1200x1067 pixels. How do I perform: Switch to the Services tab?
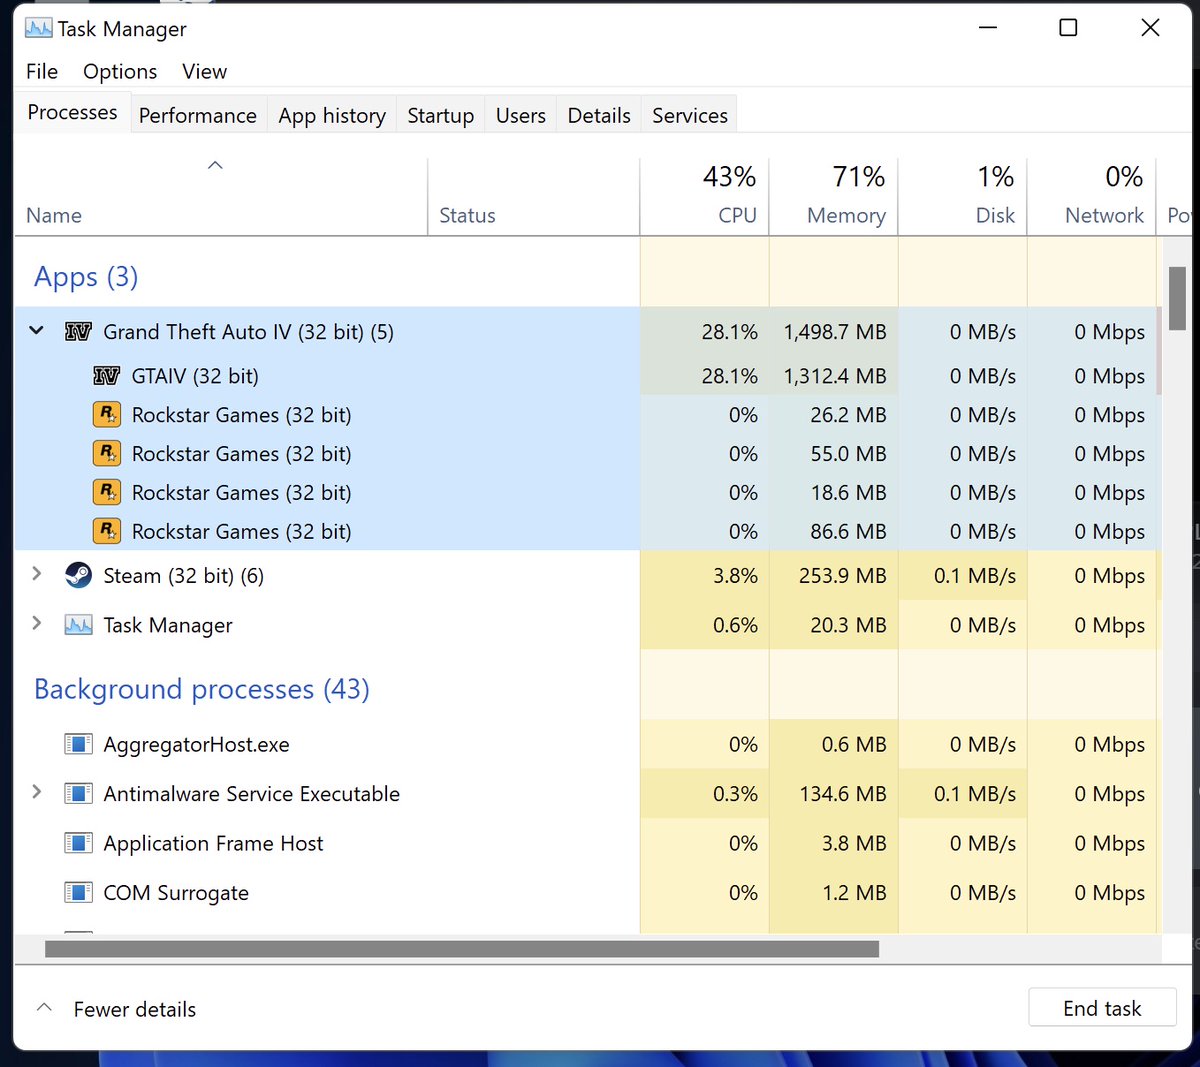point(690,115)
